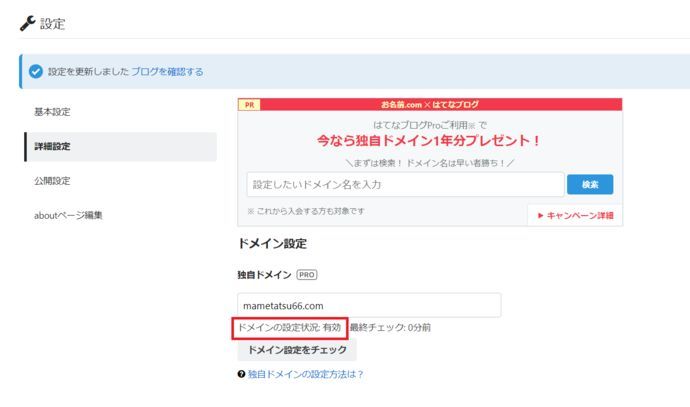The height and width of the screenshot is (407, 690).
Task: Open the キャンペーン詳細 link
Action: click(x=576, y=215)
